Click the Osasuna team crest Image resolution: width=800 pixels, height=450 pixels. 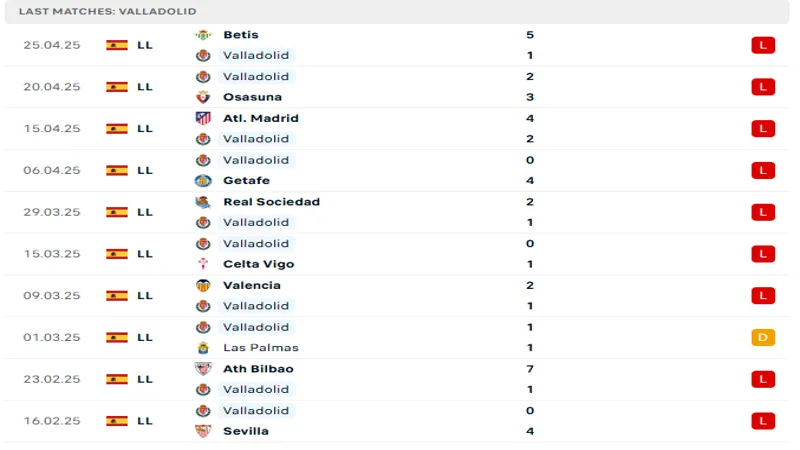point(203,97)
